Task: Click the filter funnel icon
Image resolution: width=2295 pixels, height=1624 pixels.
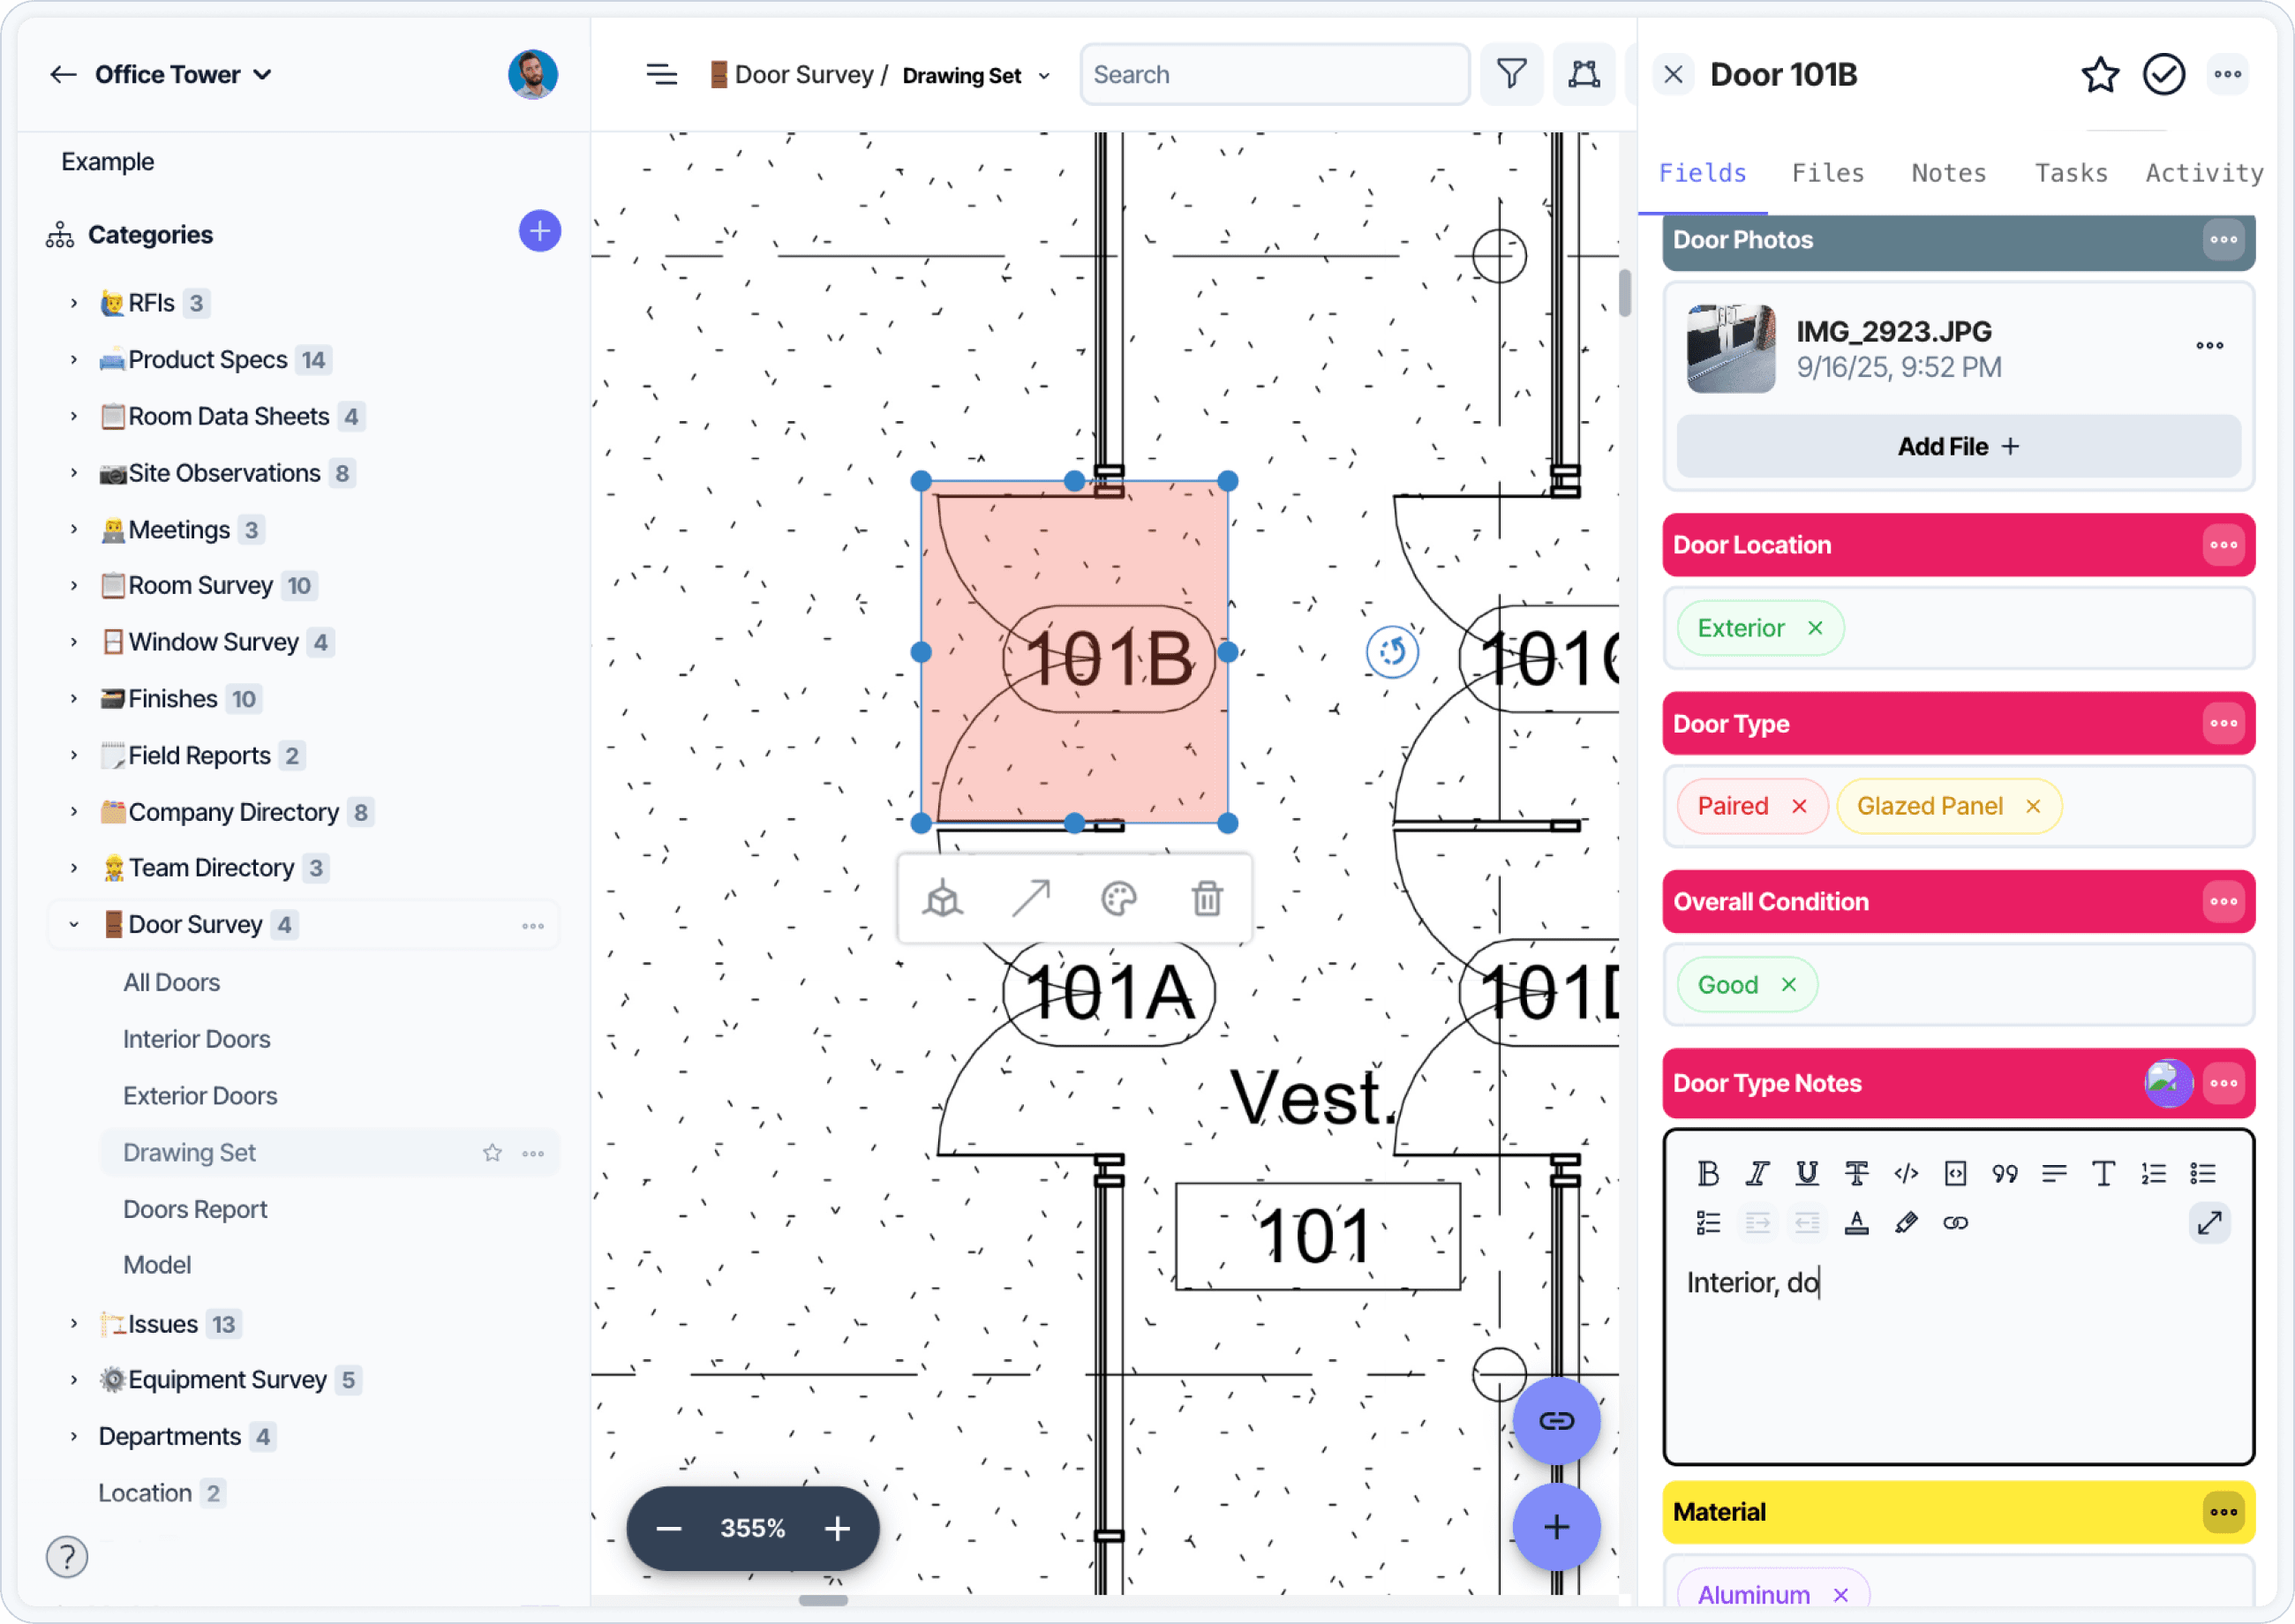Action: pos(1510,74)
